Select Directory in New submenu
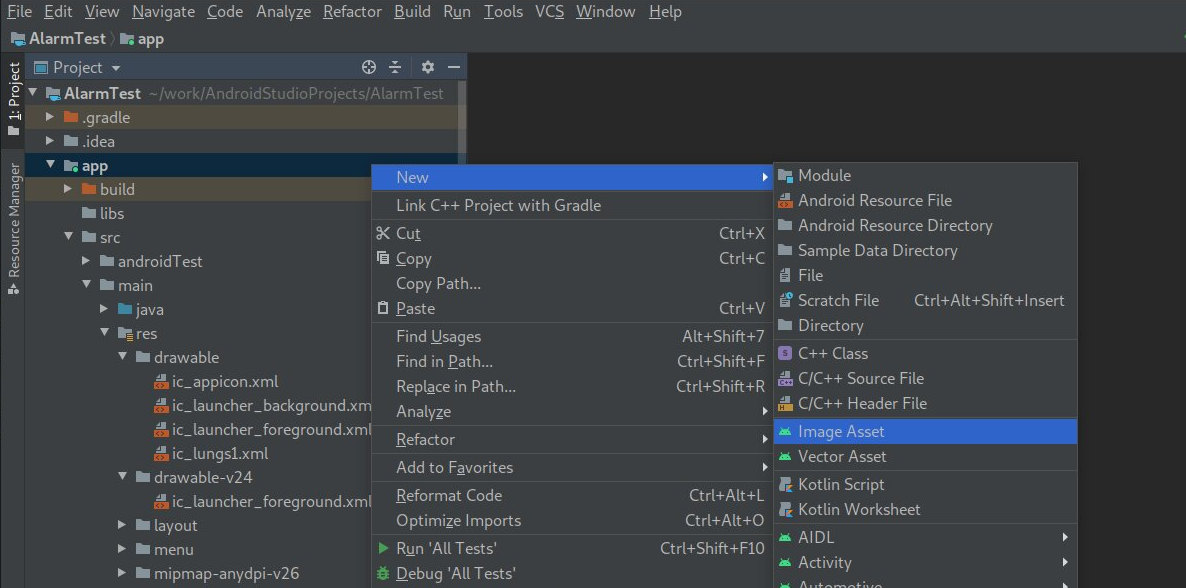1186x588 pixels. [x=925, y=325]
